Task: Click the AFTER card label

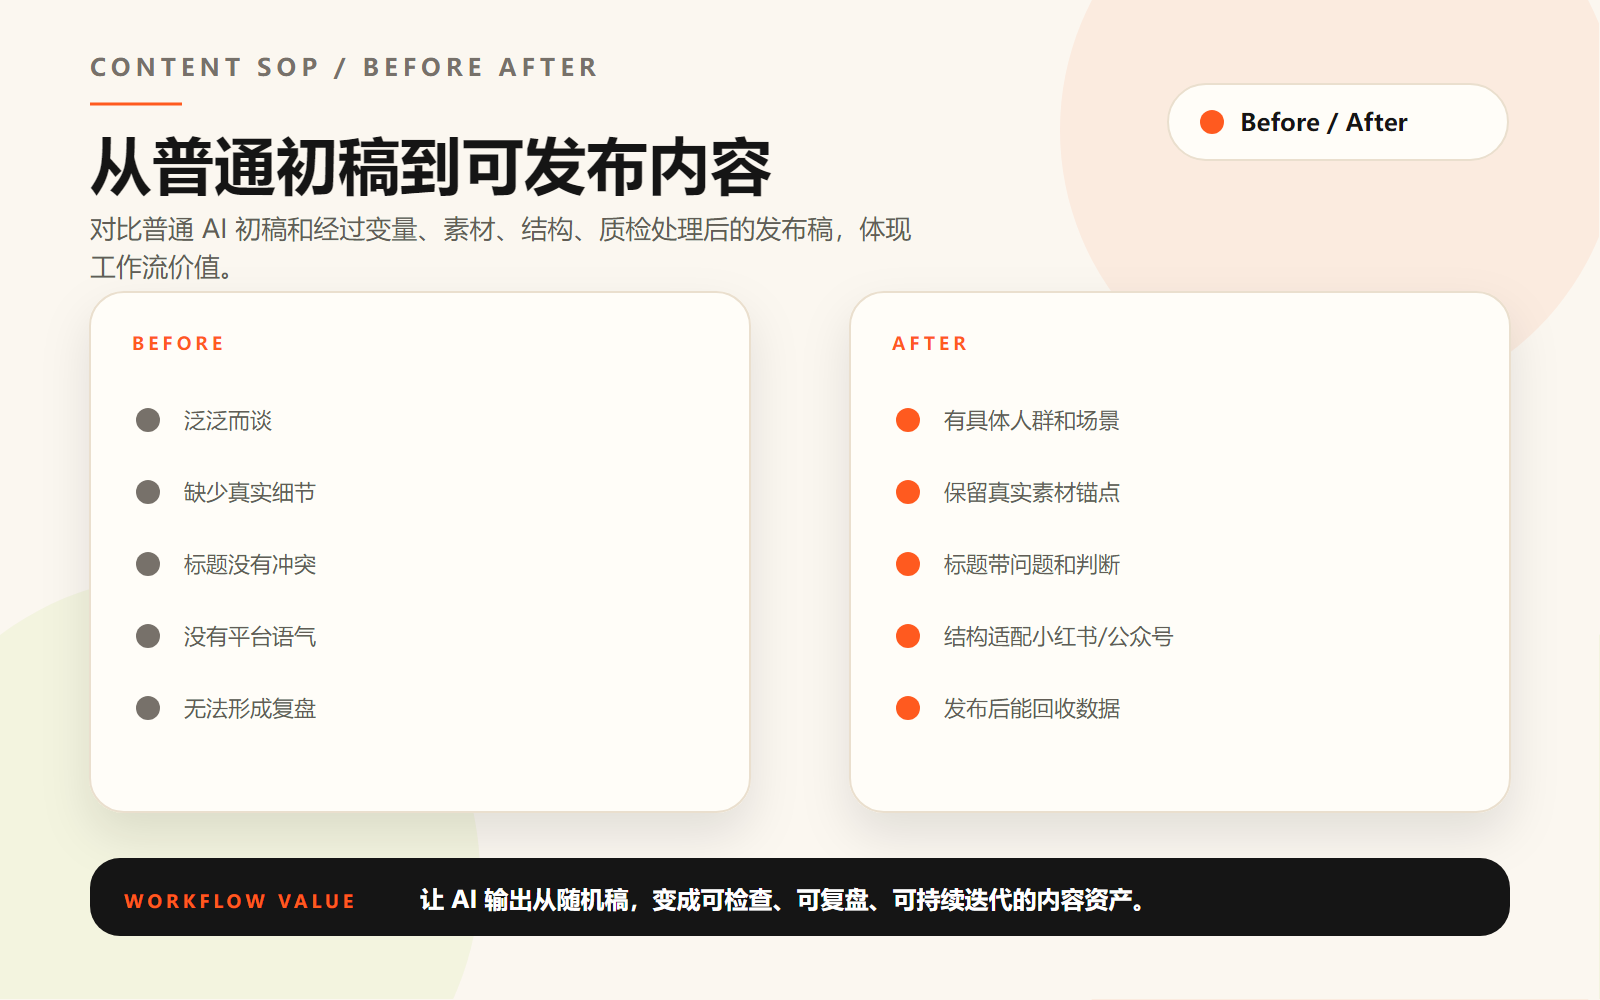Action: coord(930,343)
